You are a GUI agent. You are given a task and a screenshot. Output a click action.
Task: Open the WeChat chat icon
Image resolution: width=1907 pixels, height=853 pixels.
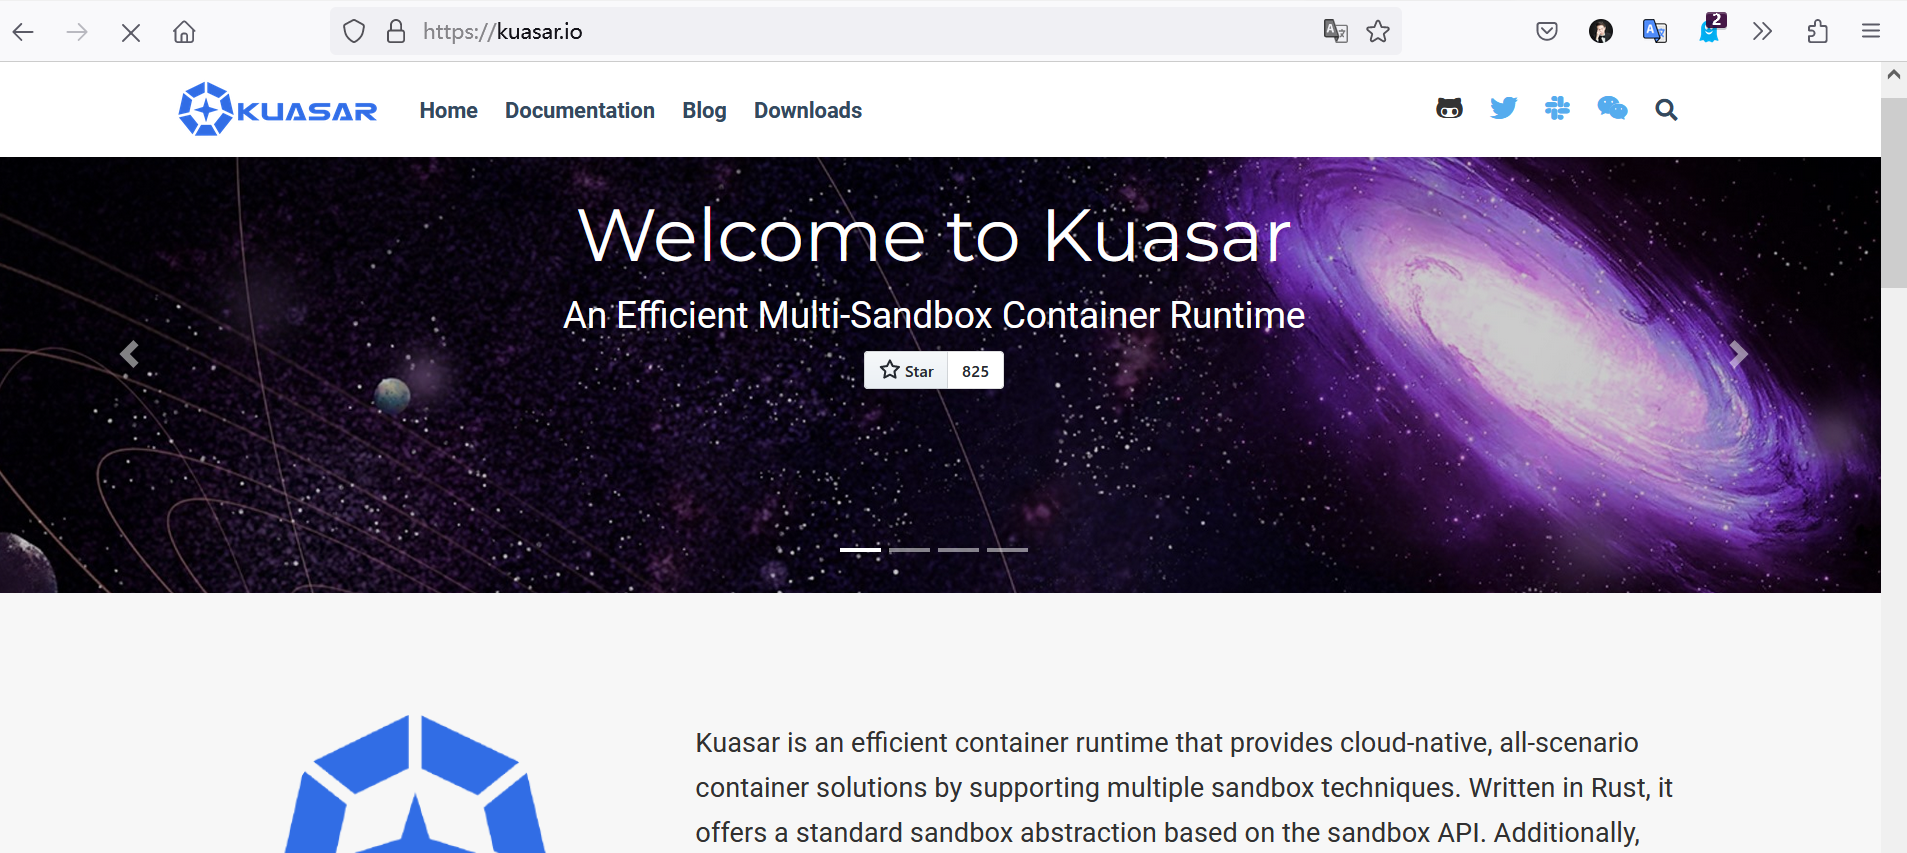pyautogui.click(x=1612, y=109)
